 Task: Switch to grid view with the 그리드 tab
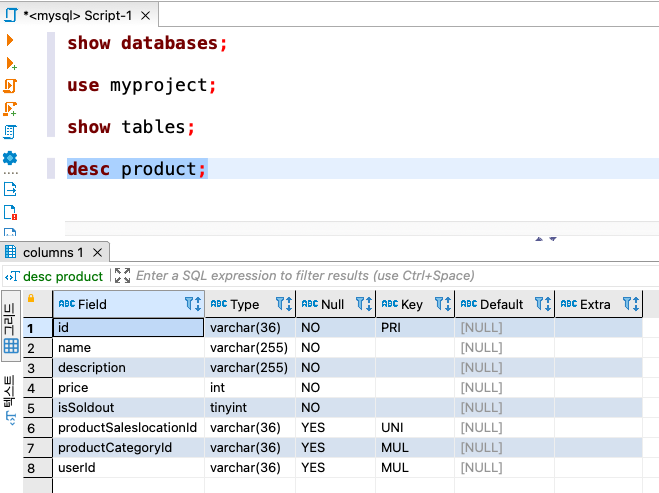(x=11, y=327)
